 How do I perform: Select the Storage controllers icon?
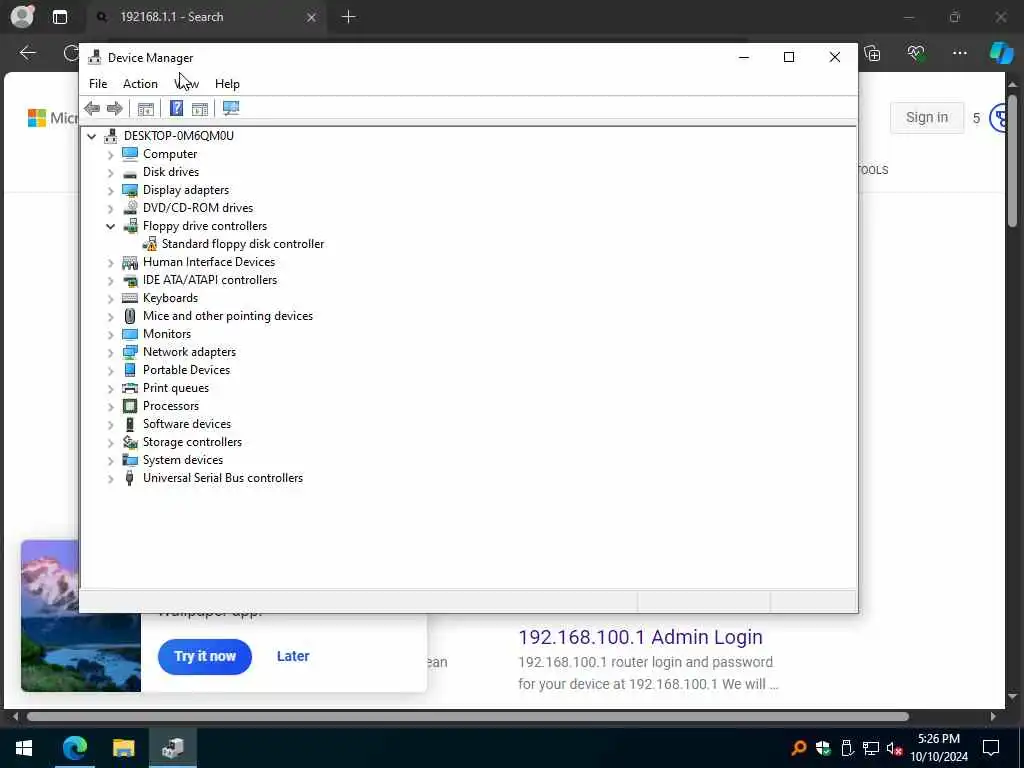point(130,442)
